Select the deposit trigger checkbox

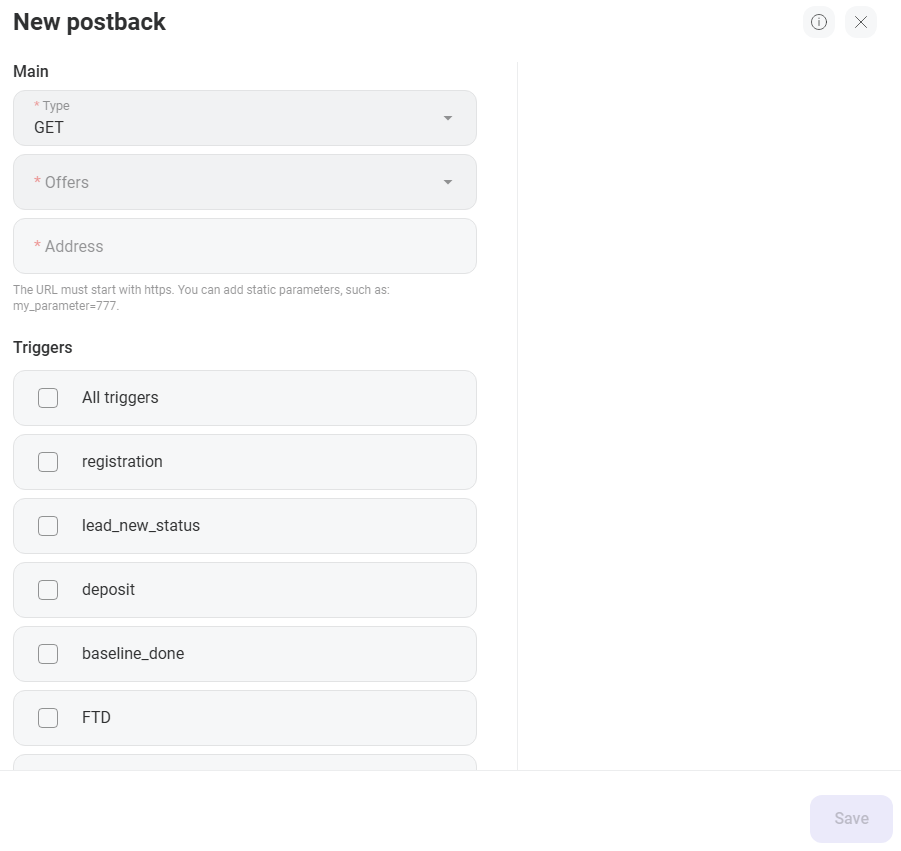click(48, 590)
